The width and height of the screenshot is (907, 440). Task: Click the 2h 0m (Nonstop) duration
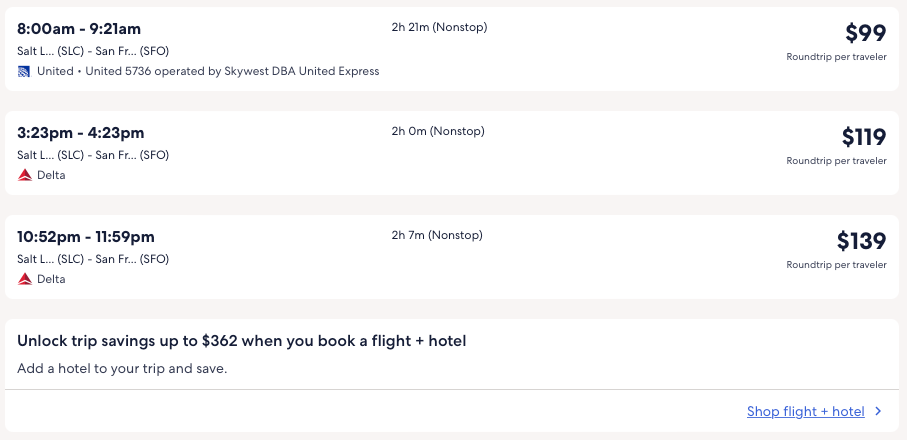(437, 131)
